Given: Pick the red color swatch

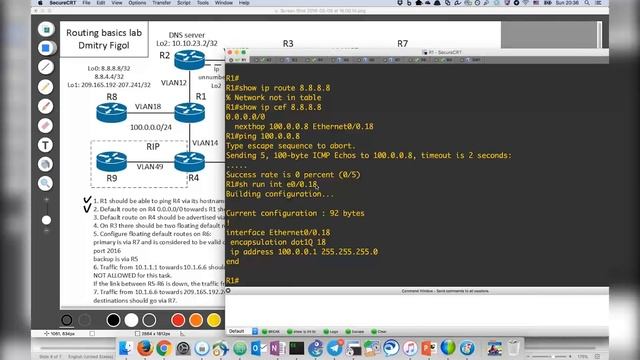Looking at the screenshot, I should pyautogui.click(x=178, y=320).
